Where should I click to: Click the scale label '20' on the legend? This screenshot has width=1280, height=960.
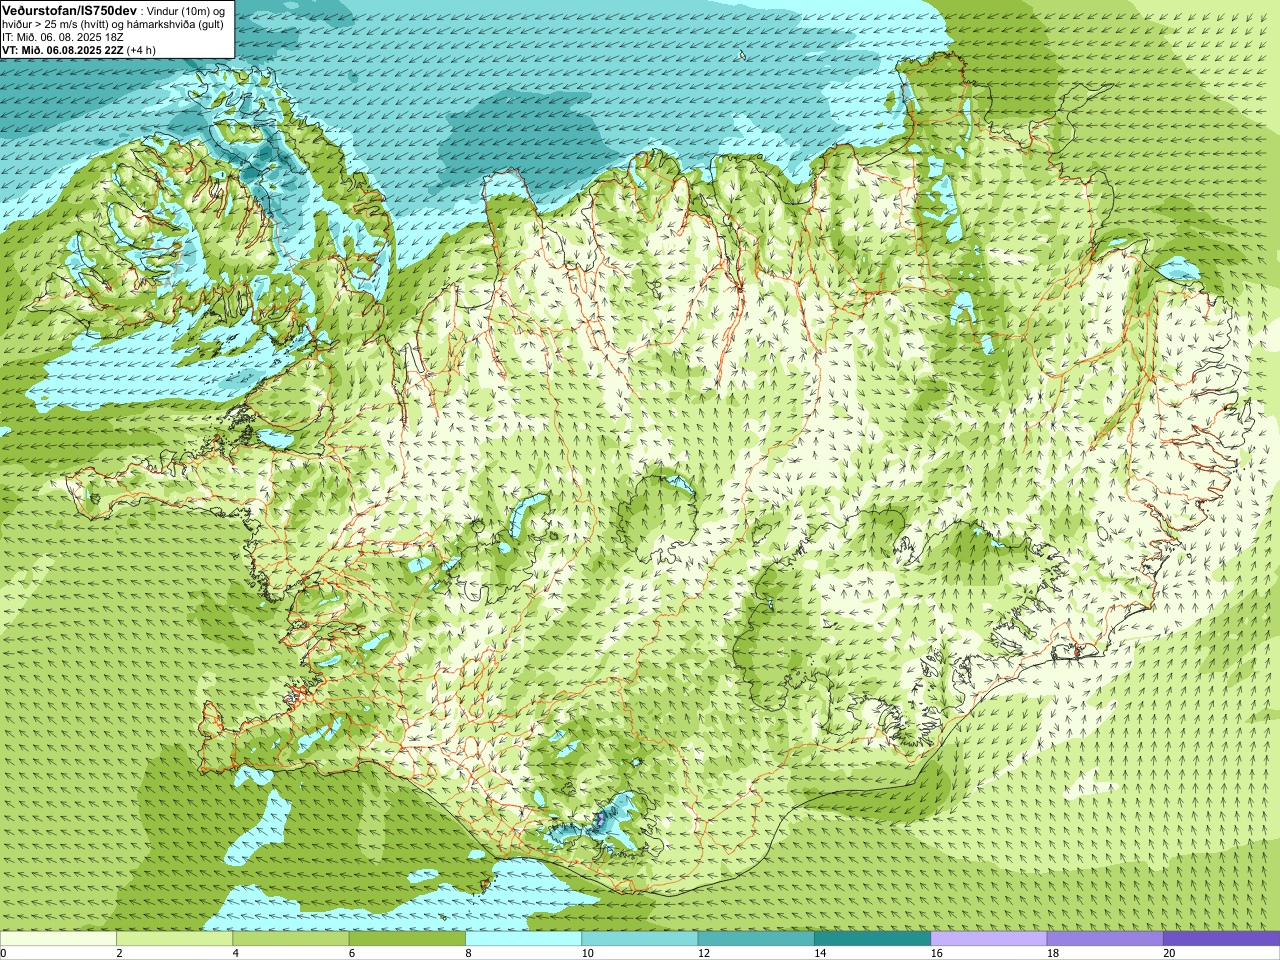tap(1169, 953)
